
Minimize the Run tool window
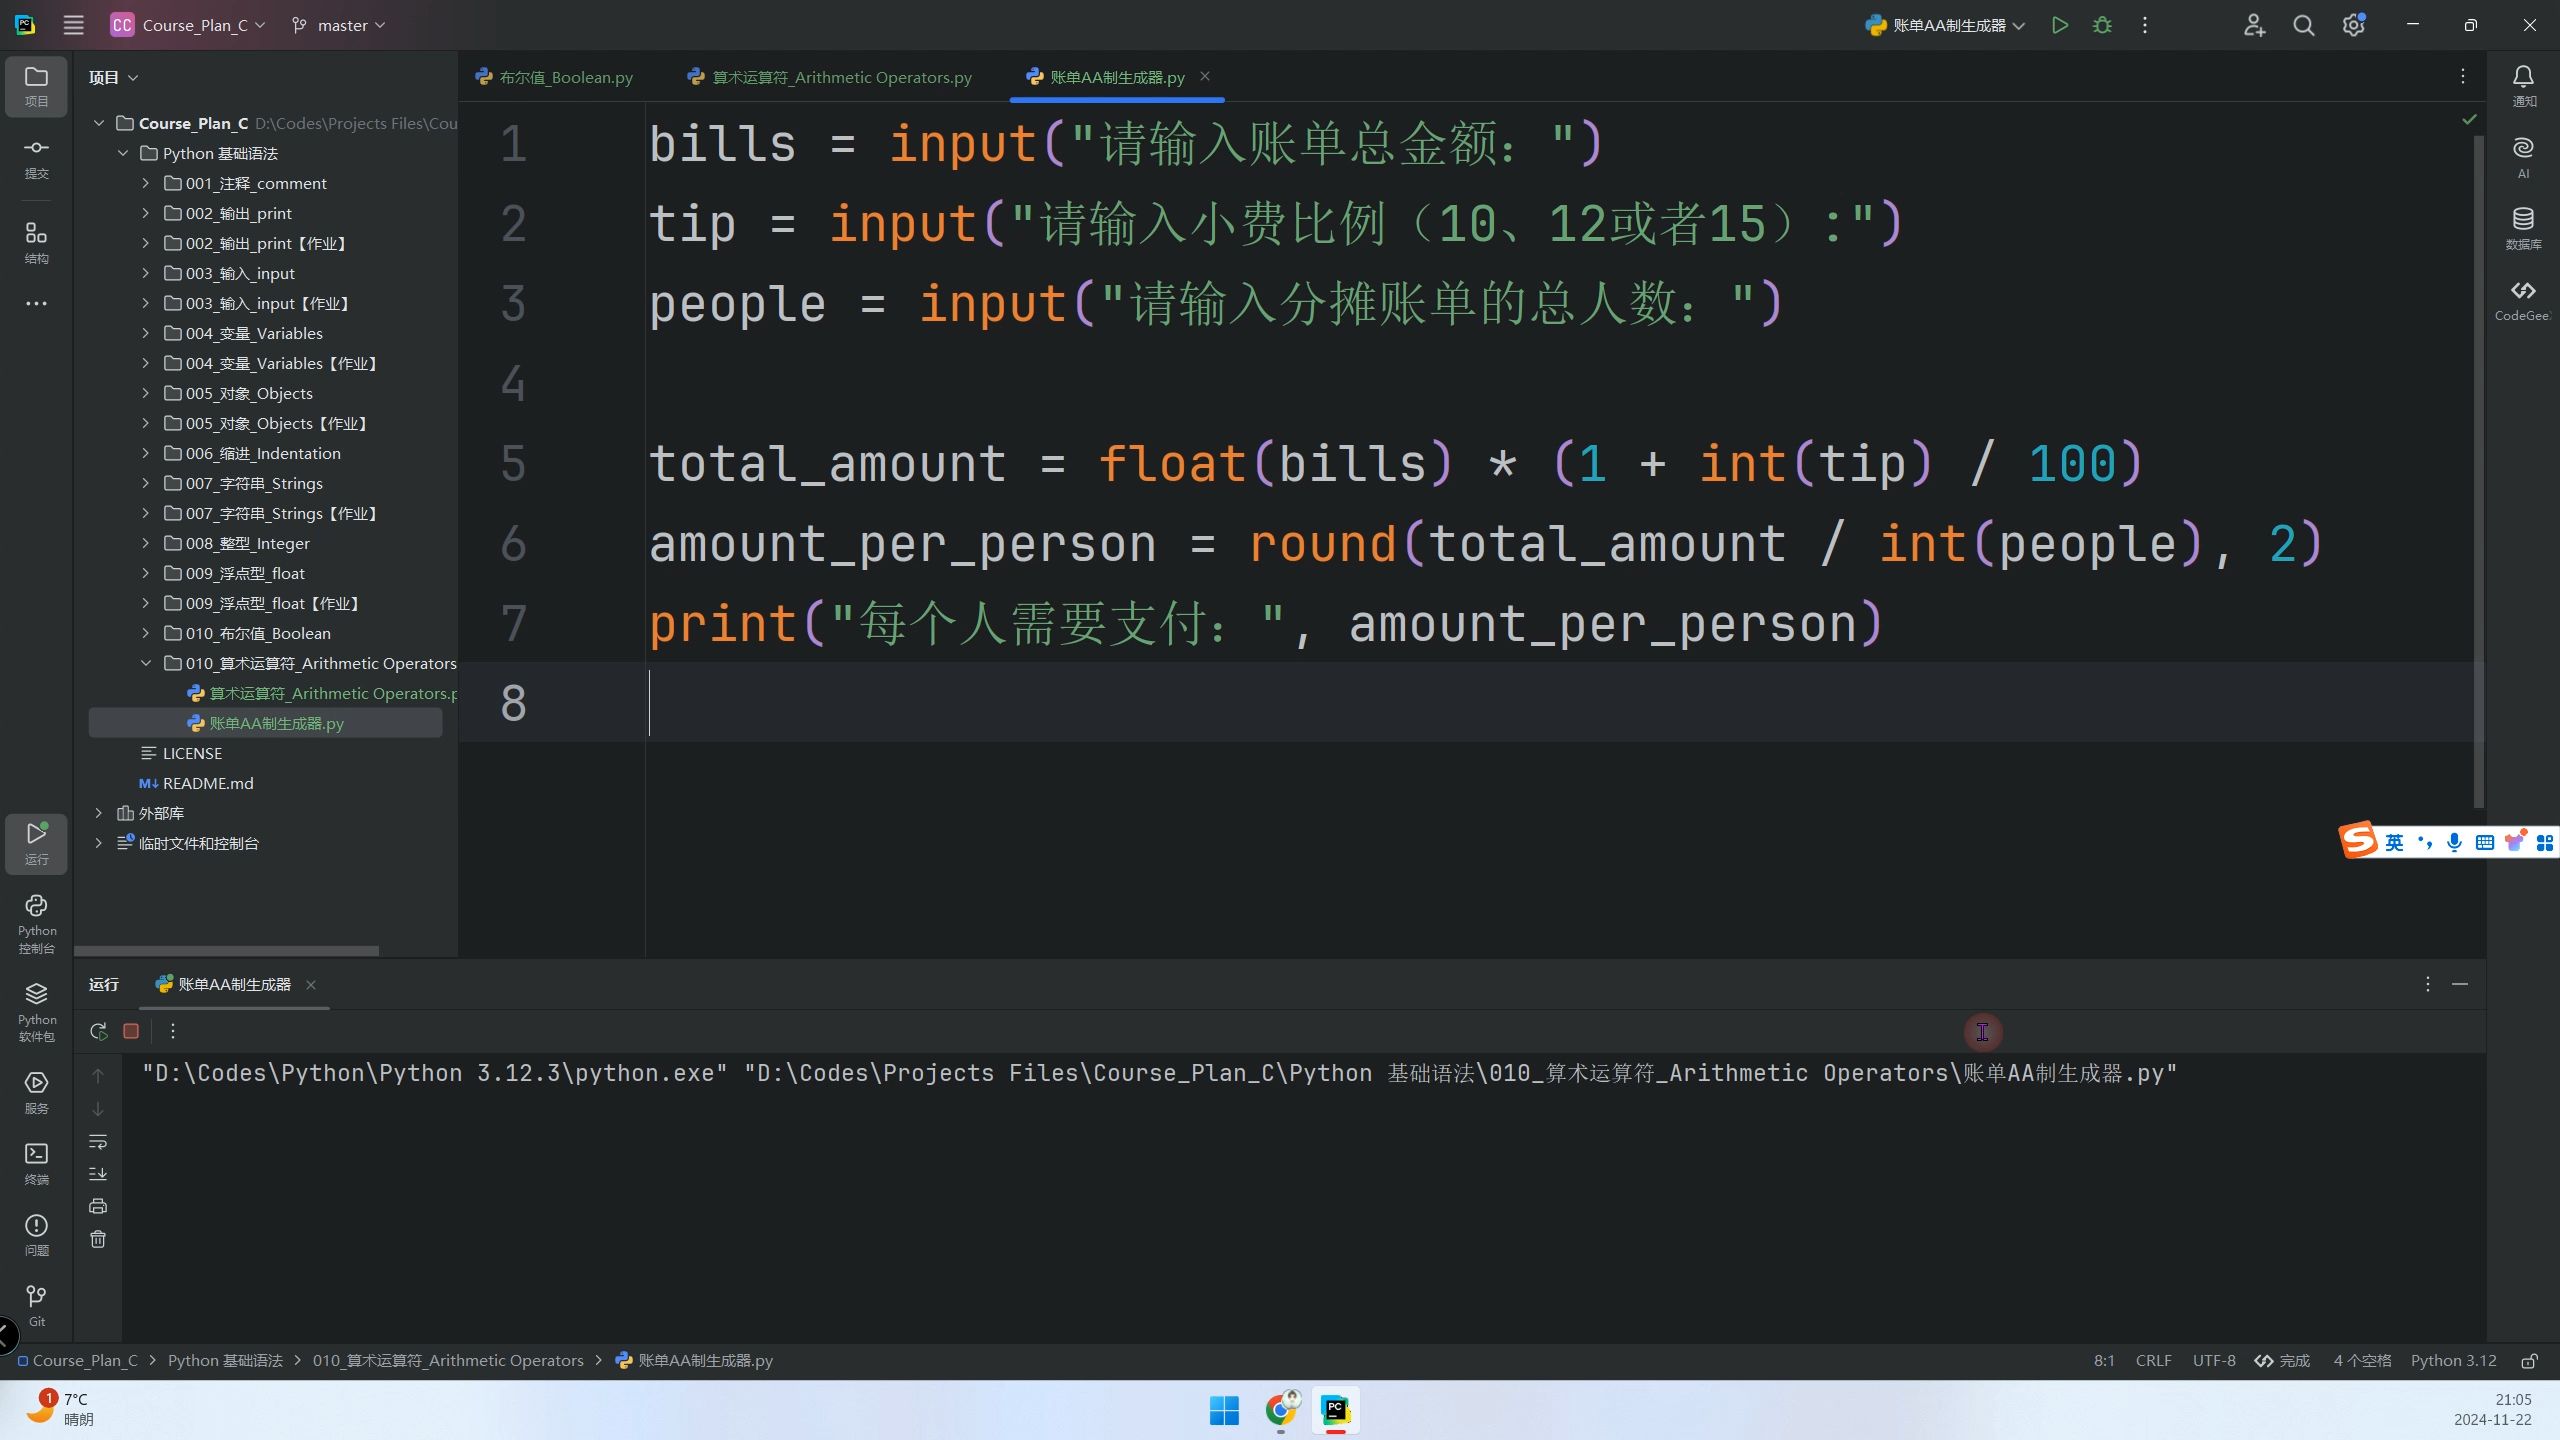2460,984
